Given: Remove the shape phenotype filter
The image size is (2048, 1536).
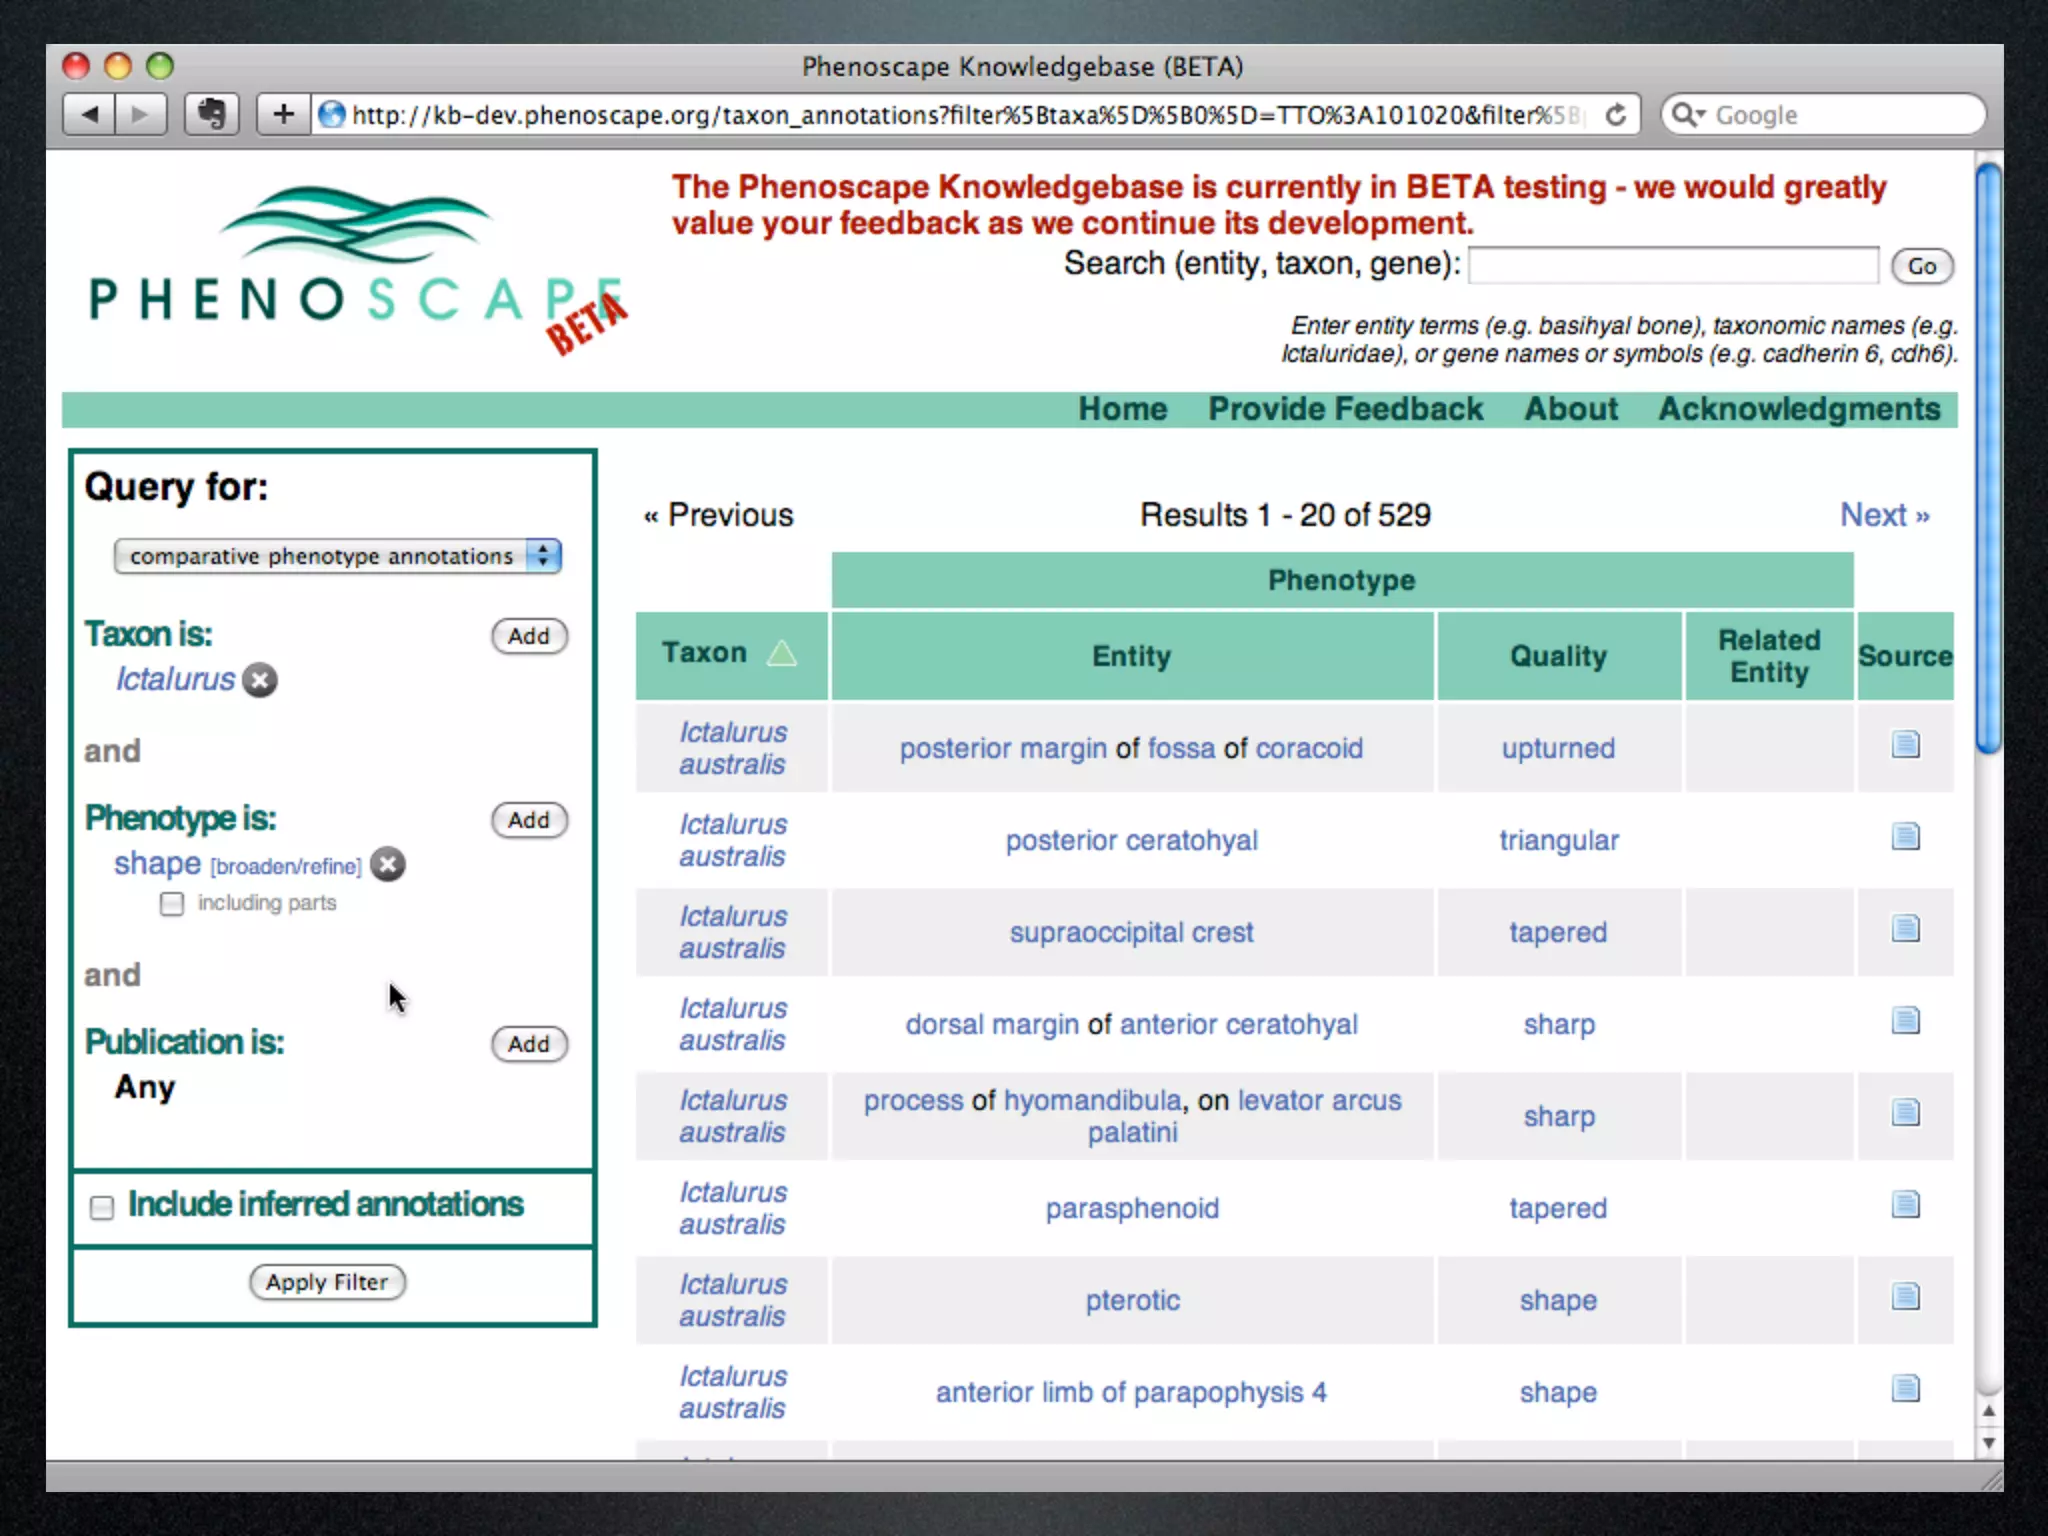Looking at the screenshot, I should [x=388, y=864].
